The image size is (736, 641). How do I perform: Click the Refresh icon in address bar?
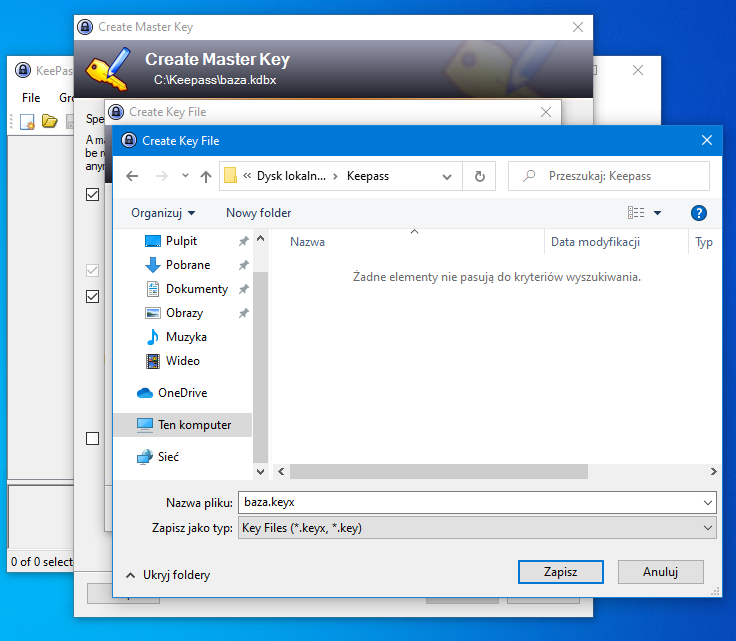click(x=479, y=176)
